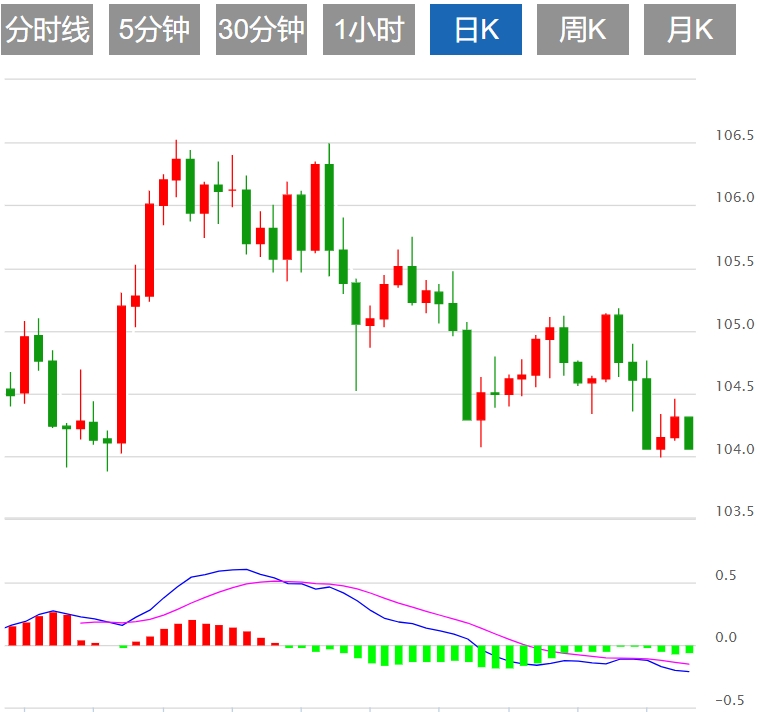Select the 30分钟 interval tab

[x=261, y=30]
